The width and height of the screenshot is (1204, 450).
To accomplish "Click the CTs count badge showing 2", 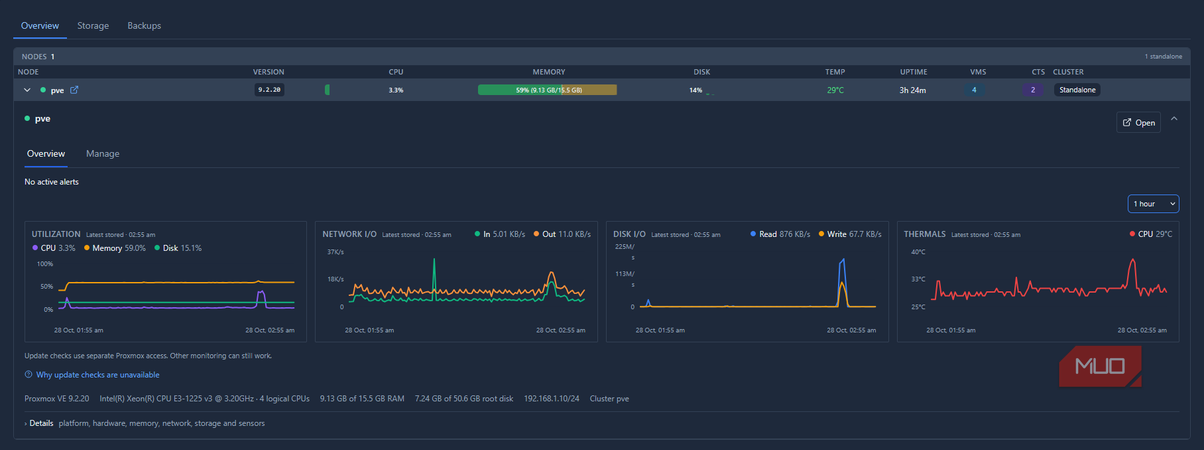I will [1033, 90].
